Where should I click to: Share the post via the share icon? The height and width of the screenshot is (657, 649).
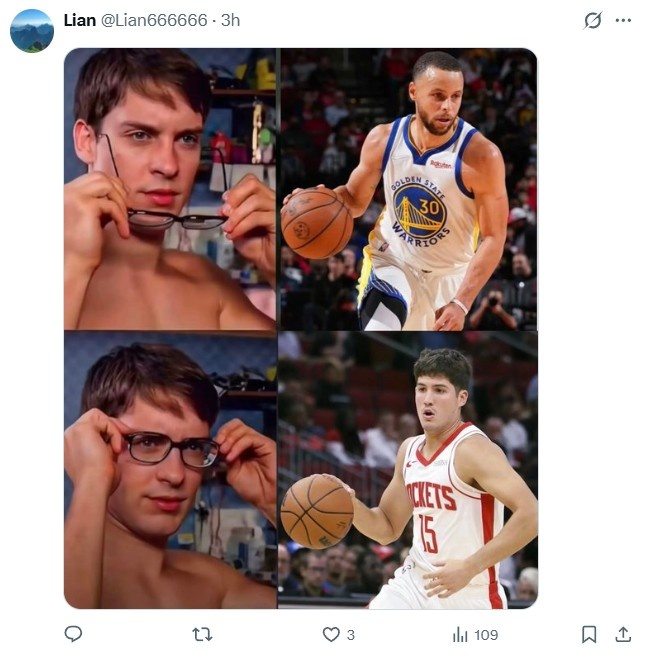point(622,634)
